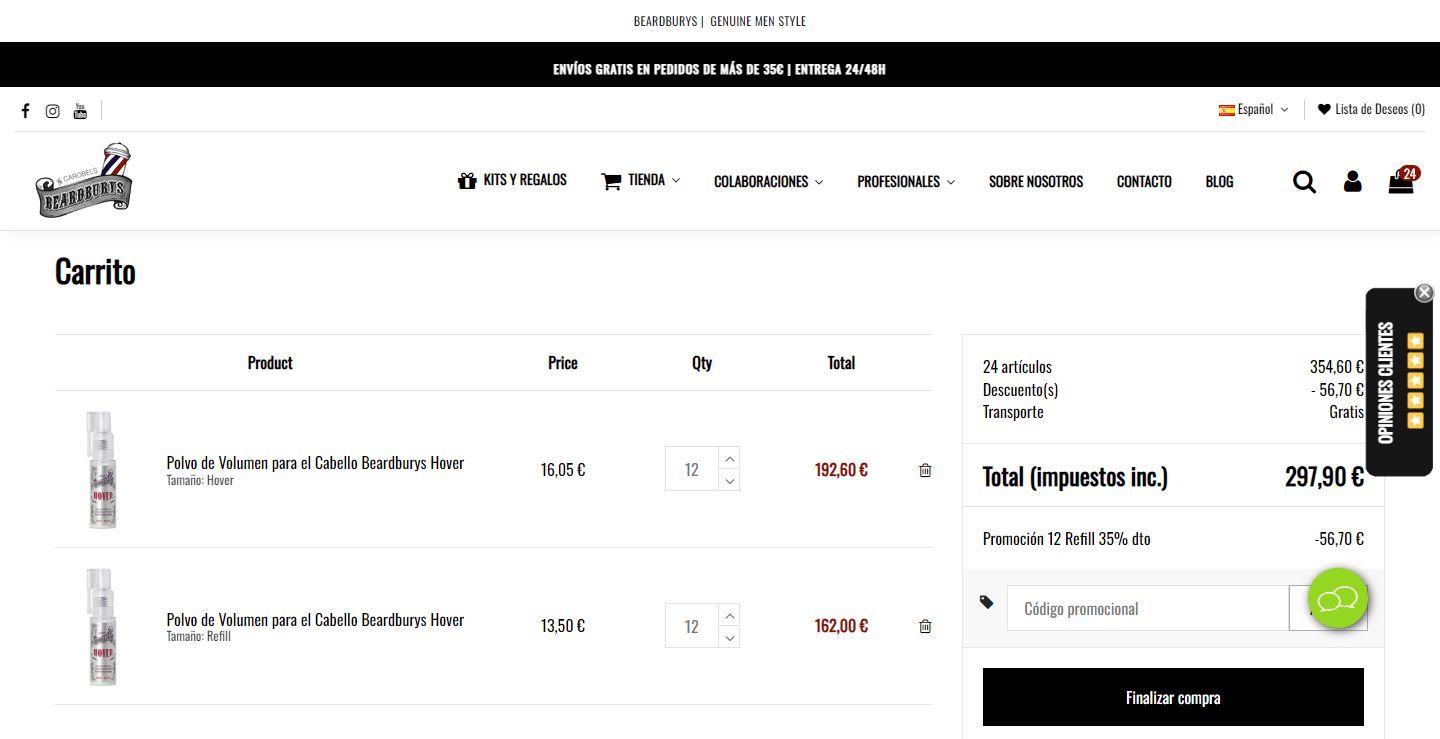Close the Opiniones Clientes widget
Image resolution: width=1440 pixels, height=739 pixels.
(1424, 293)
